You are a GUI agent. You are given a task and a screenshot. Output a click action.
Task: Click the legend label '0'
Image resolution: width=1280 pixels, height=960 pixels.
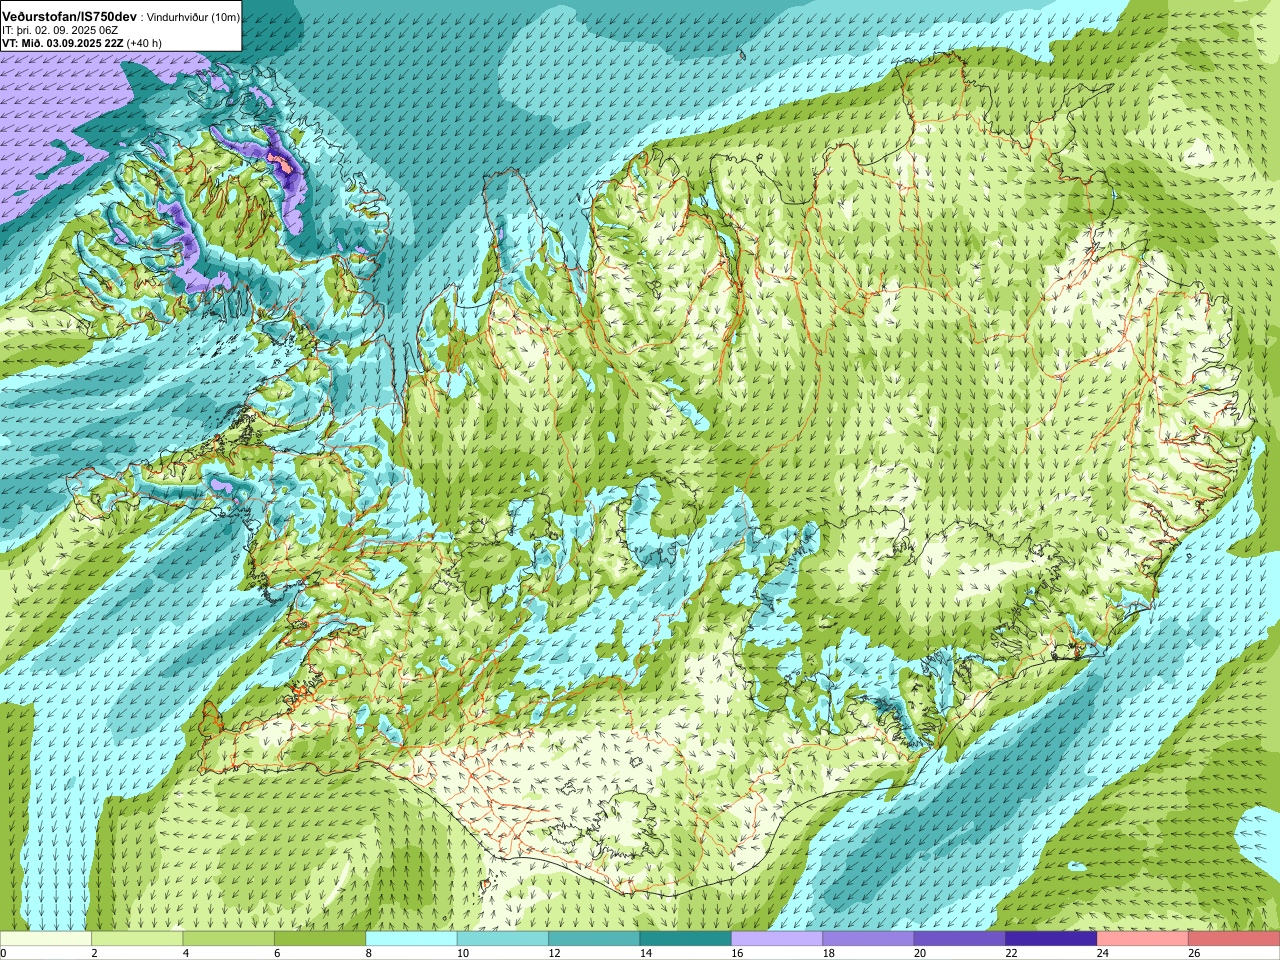click(3, 953)
